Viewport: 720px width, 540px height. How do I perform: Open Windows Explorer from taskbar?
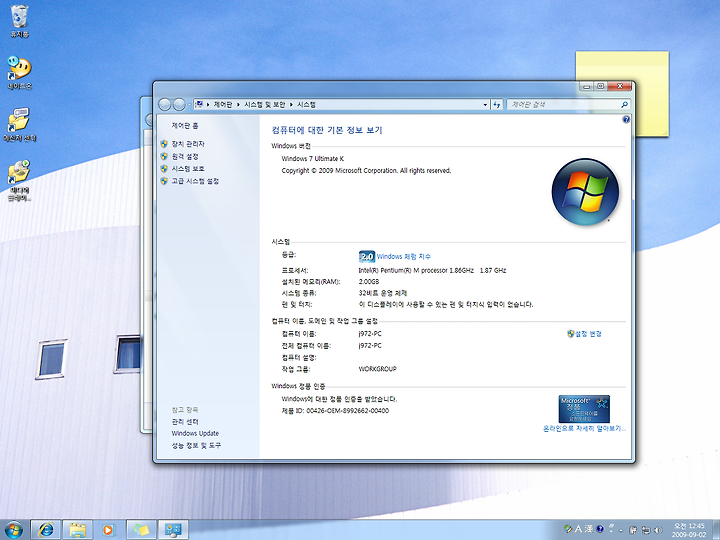(77, 530)
